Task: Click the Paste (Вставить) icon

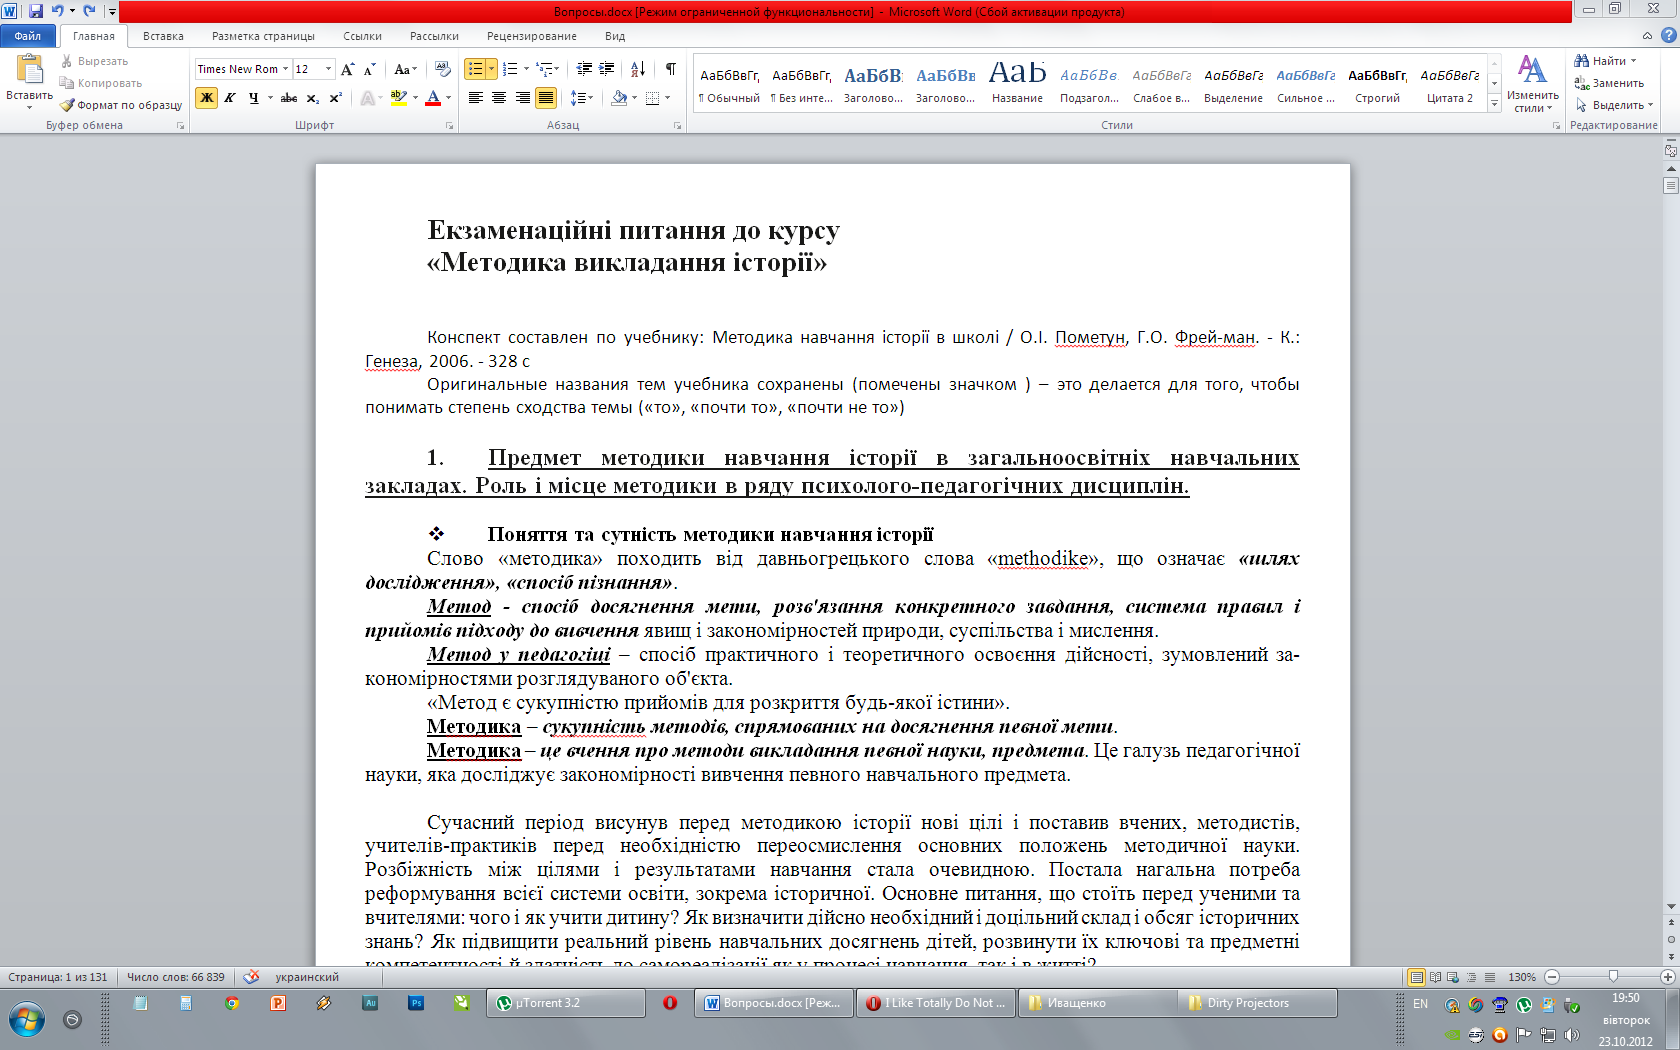Action: (29, 70)
